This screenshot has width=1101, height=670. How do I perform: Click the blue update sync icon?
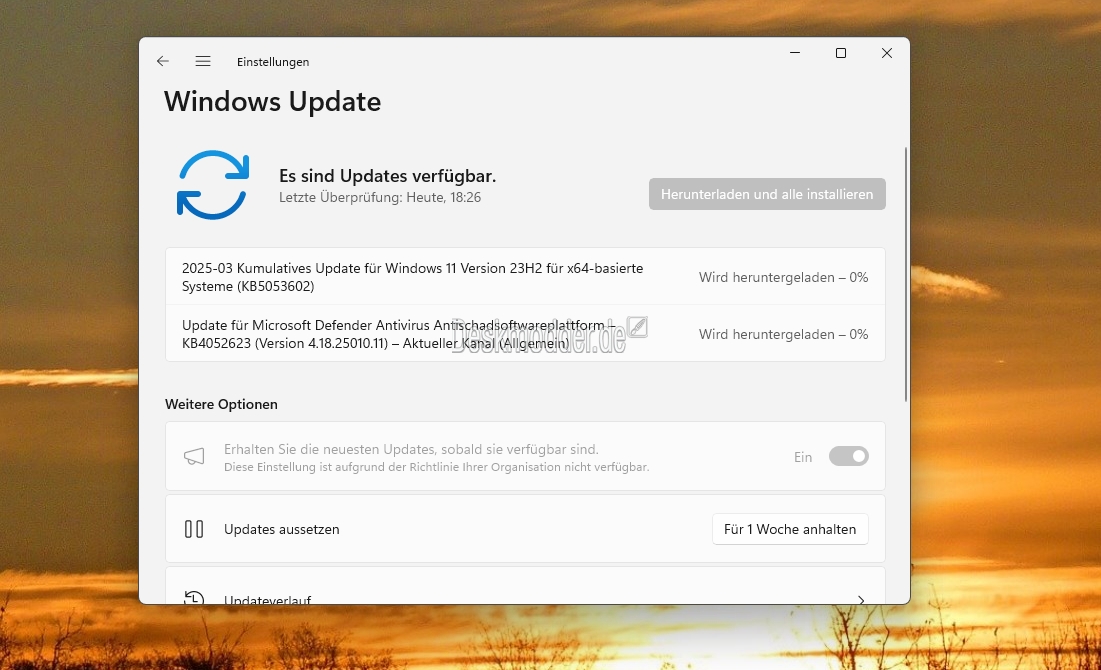coord(213,185)
